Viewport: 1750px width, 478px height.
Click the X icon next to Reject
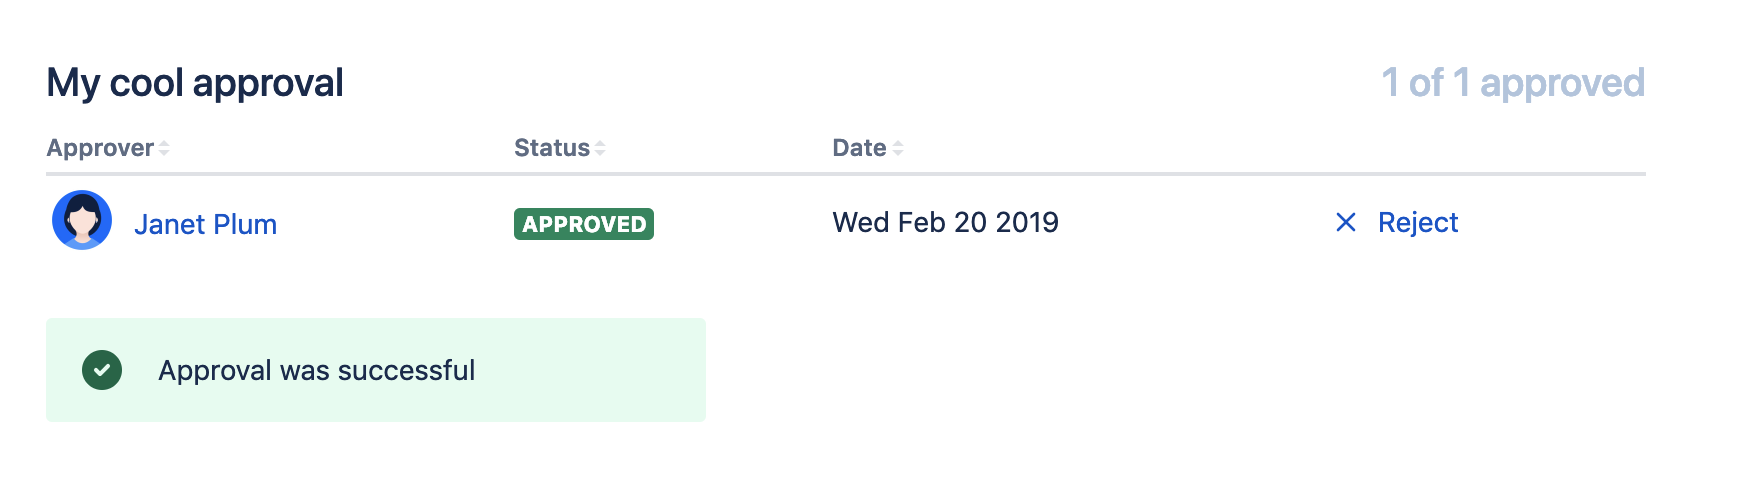click(1346, 222)
